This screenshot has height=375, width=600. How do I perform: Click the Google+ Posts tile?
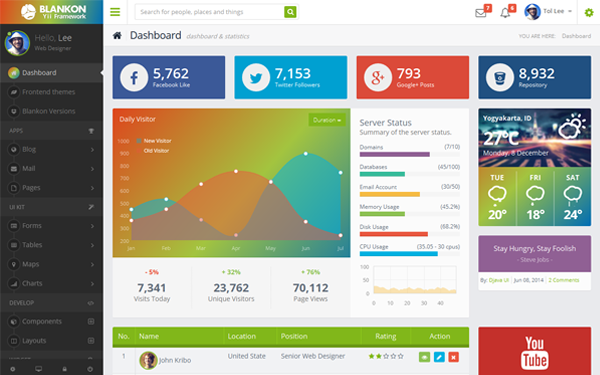[x=412, y=77]
